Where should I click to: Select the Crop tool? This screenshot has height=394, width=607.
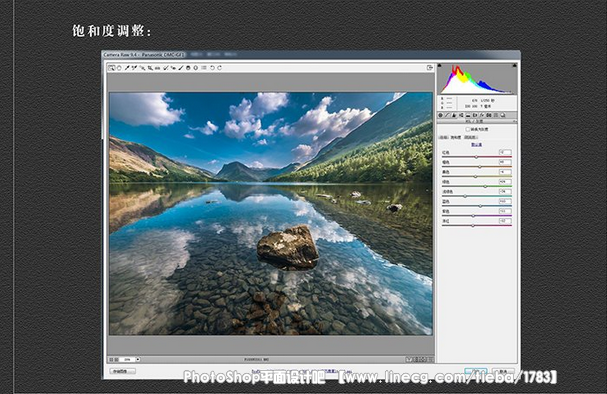pyautogui.click(x=150, y=68)
